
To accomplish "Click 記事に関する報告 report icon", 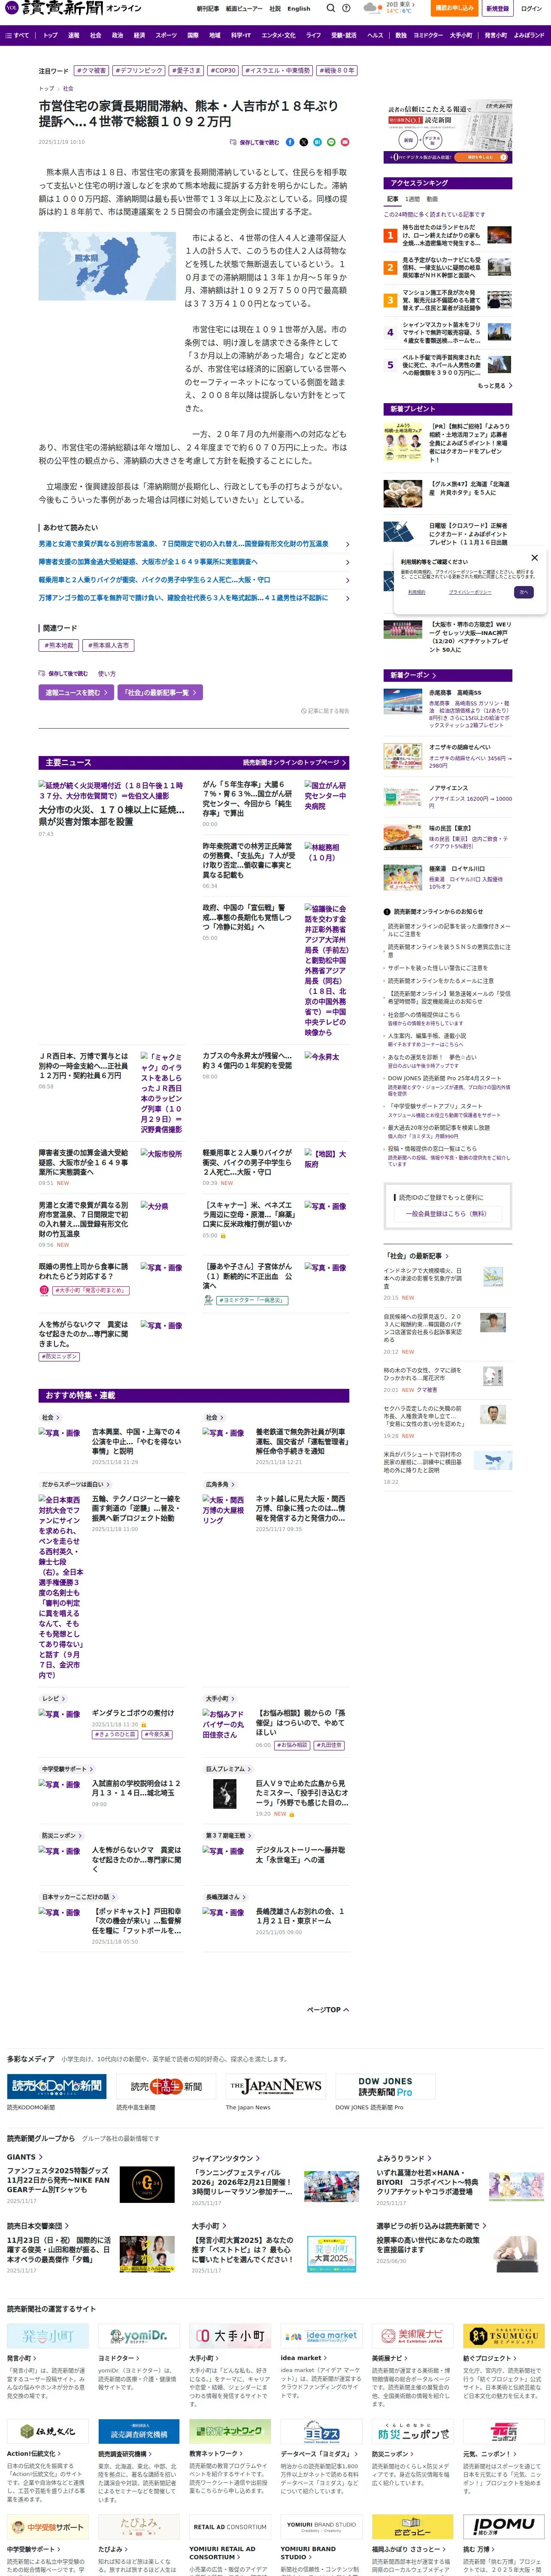I will click(325, 711).
